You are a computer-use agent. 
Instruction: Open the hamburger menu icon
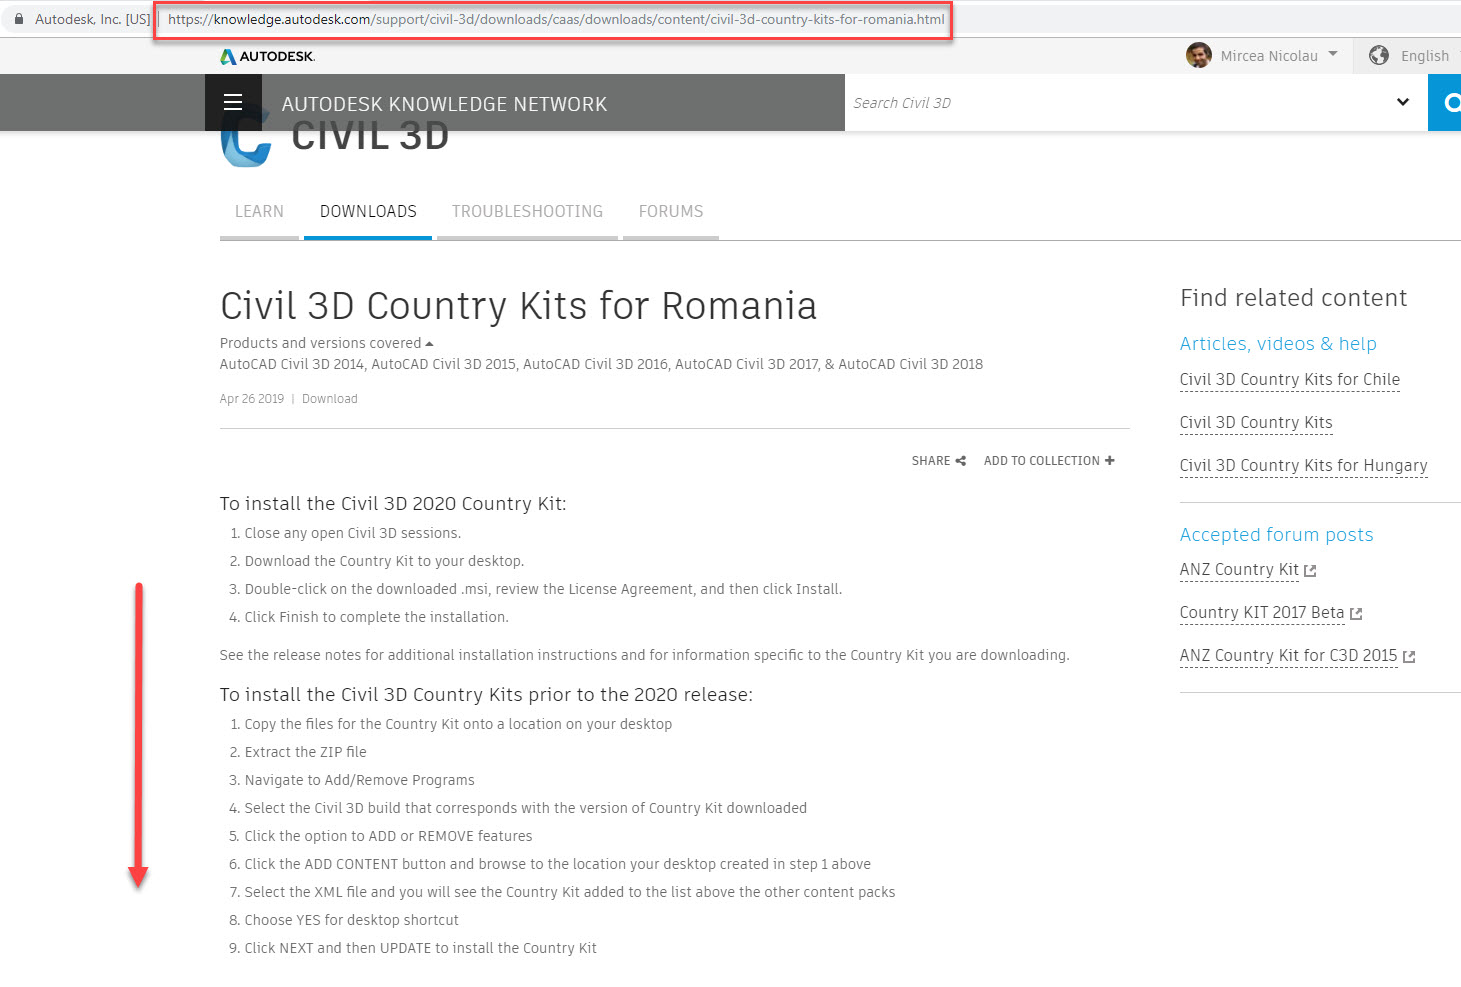pyautogui.click(x=233, y=102)
